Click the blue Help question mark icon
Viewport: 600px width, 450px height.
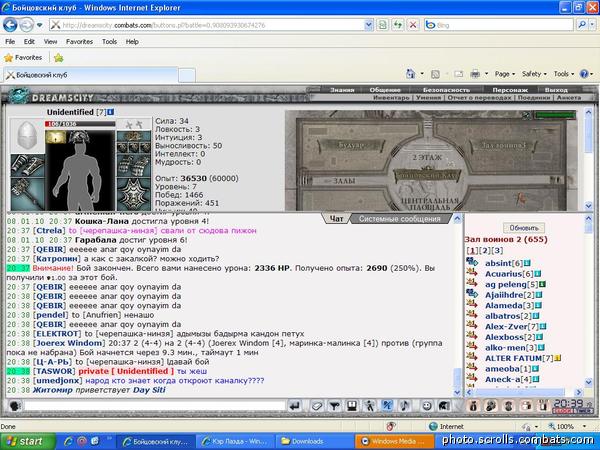tap(584, 74)
